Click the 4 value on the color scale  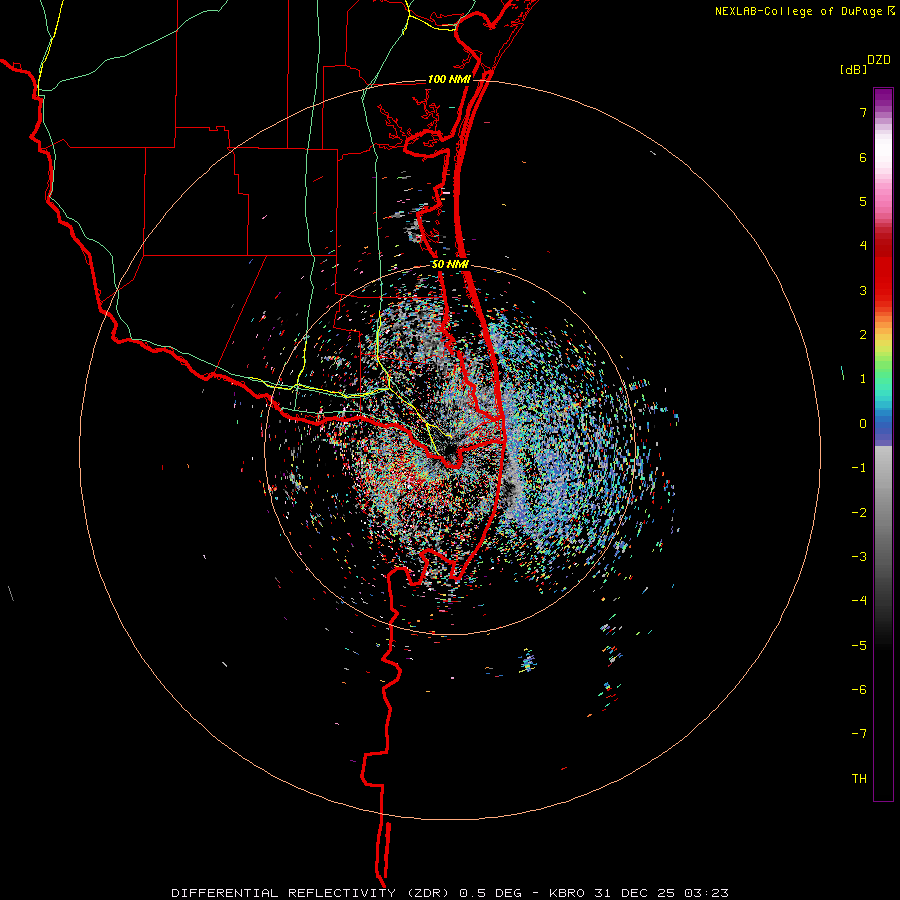pos(863,246)
